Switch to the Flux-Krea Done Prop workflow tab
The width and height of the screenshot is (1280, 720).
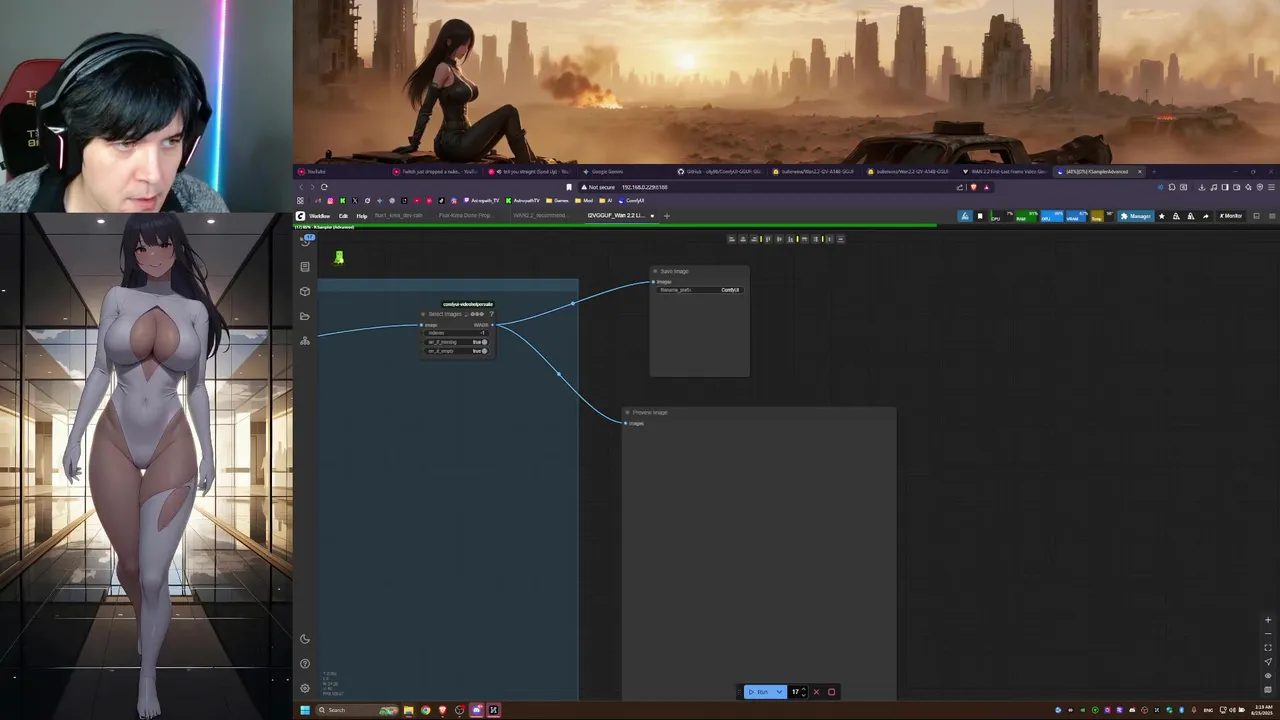click(x=466, y=216)
